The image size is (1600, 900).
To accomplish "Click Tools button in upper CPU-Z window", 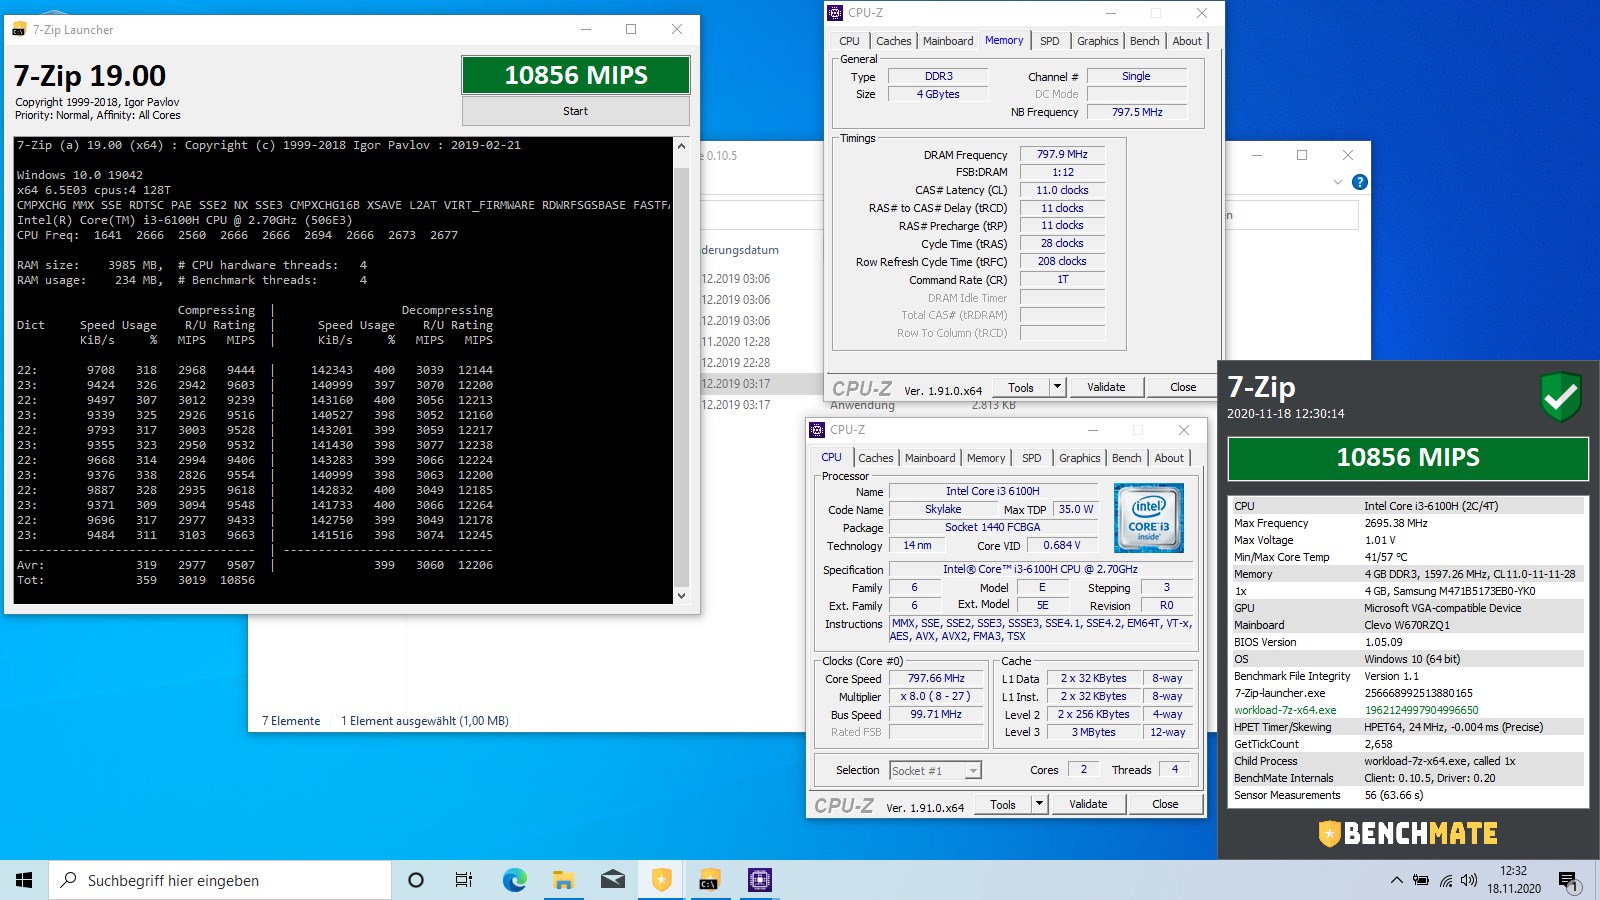I will 1021,387.
